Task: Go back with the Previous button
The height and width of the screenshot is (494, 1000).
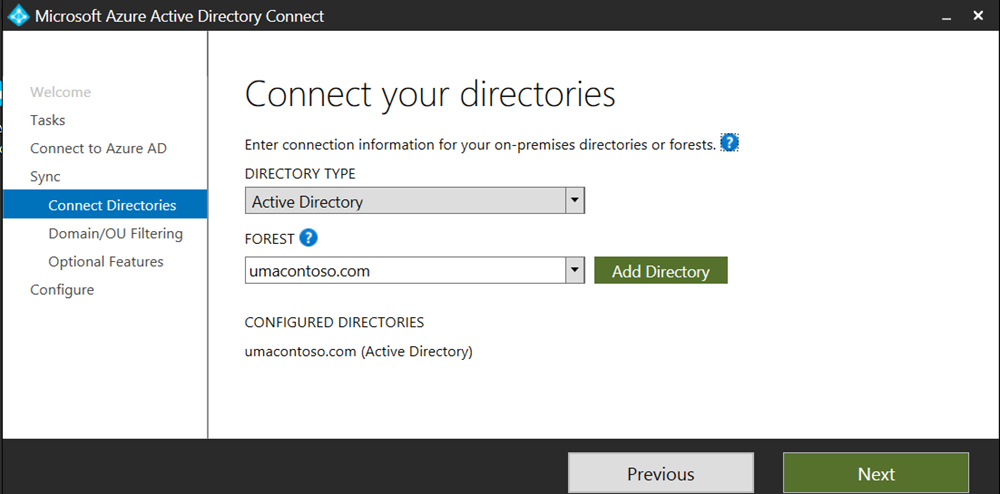Action: tap(660, 474)
